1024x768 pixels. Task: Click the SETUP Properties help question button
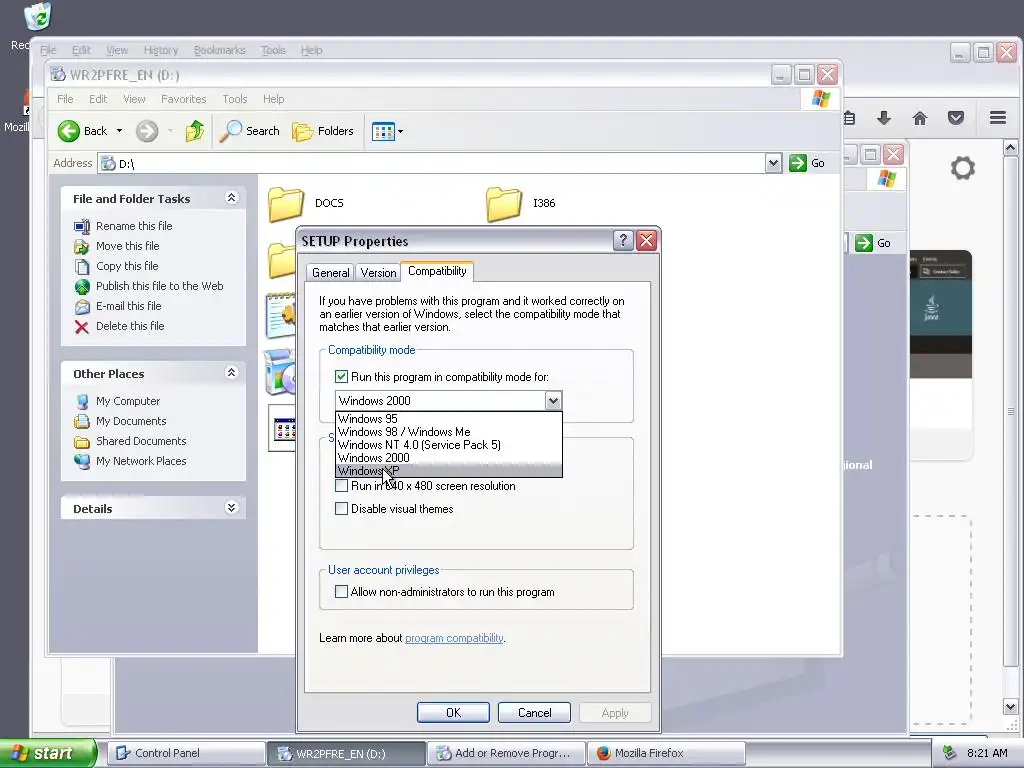click(623, 241)
